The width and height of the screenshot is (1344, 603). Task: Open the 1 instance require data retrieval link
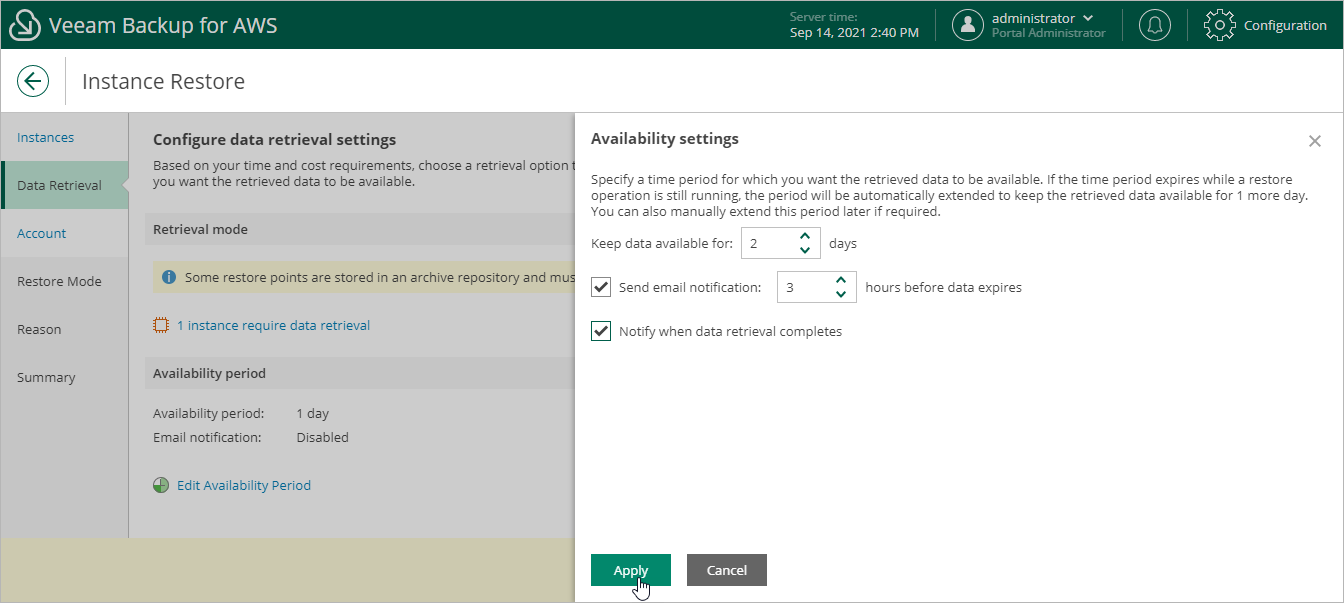pyautogui.click(x=273, y=325)
